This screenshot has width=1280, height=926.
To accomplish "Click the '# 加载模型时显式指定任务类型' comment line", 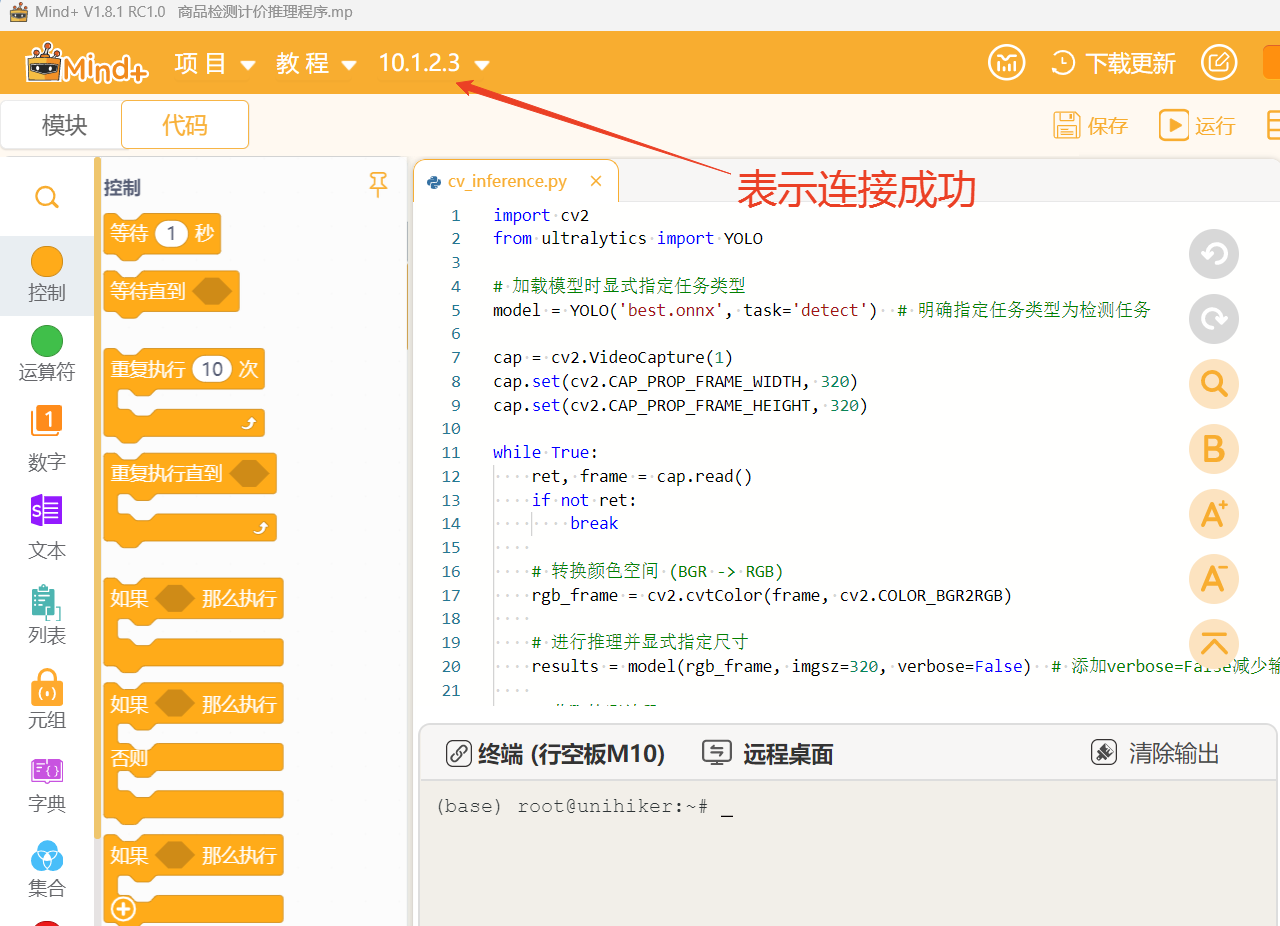I will point(619,286).
